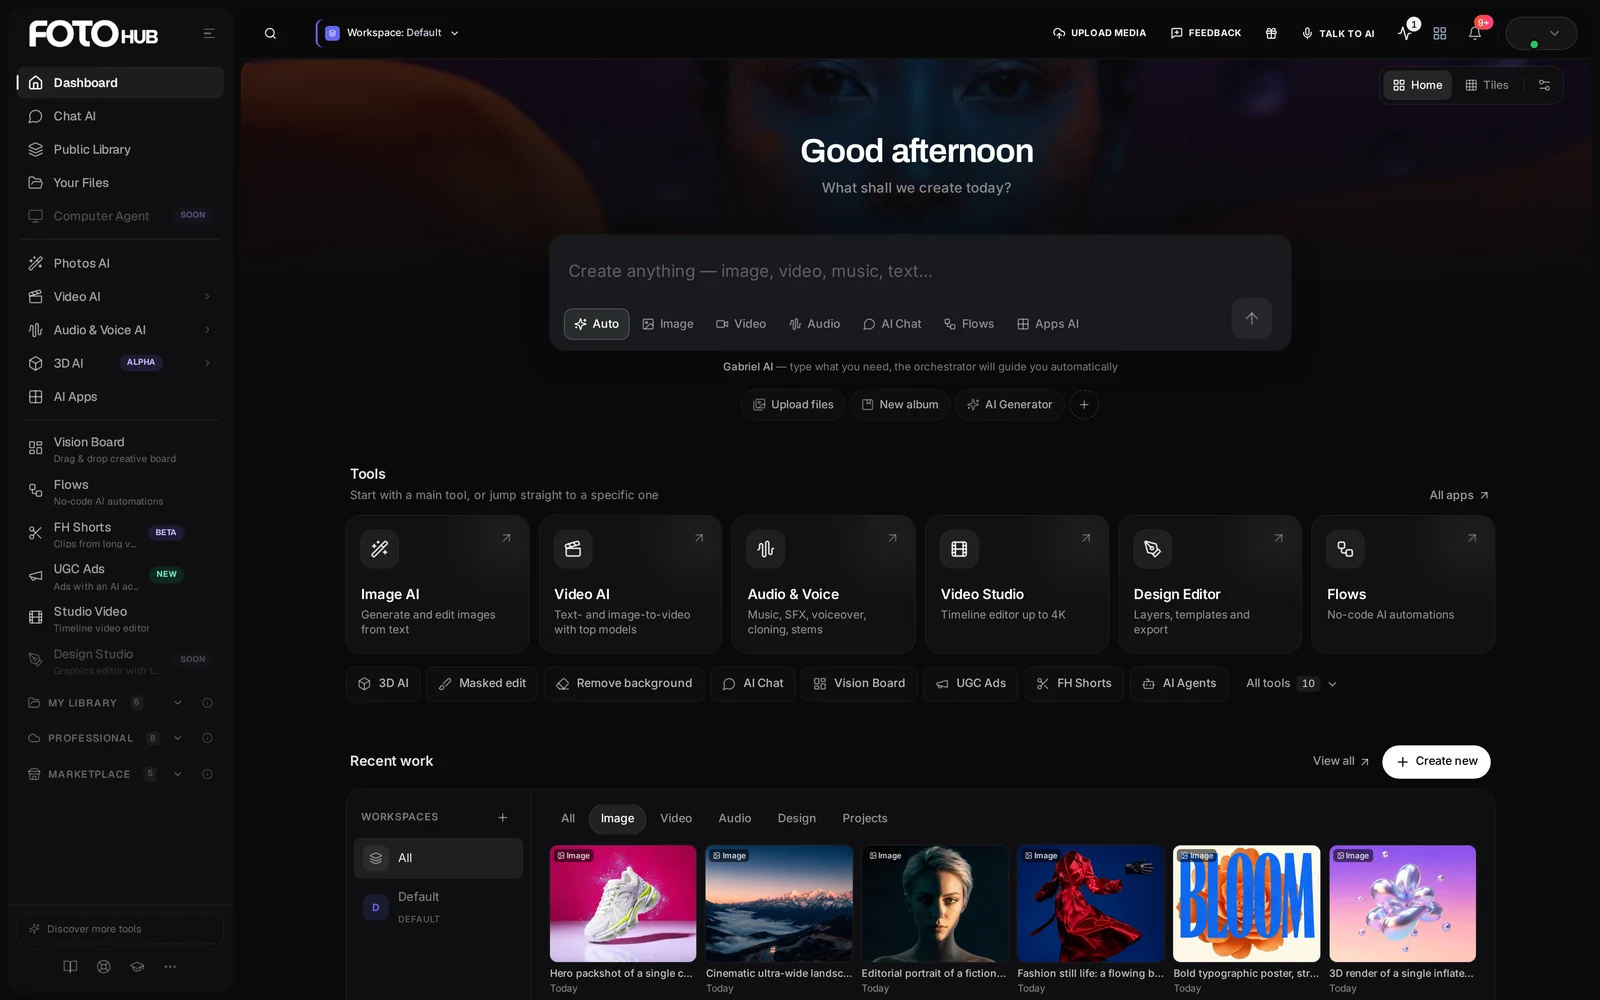Screen dimensions: 1600x1000
Task: Click Remove background tool chip
Action: [x=624, y=683]
